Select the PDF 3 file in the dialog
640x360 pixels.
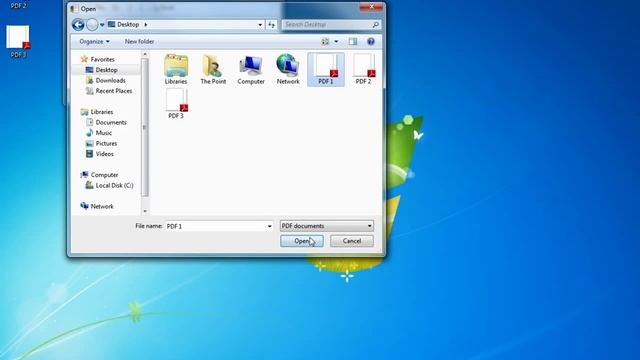(176, 104)
